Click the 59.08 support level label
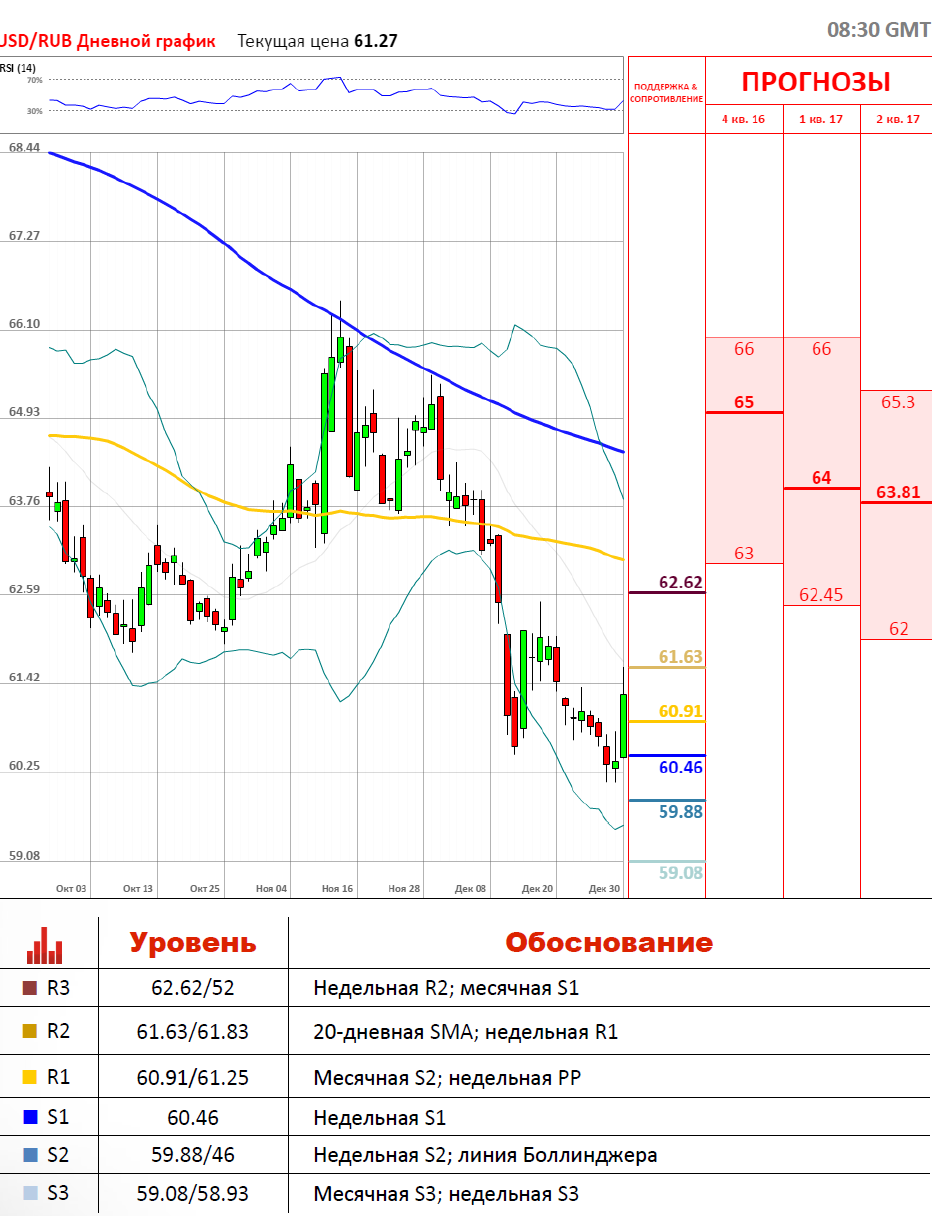 (x=680, y=873)
